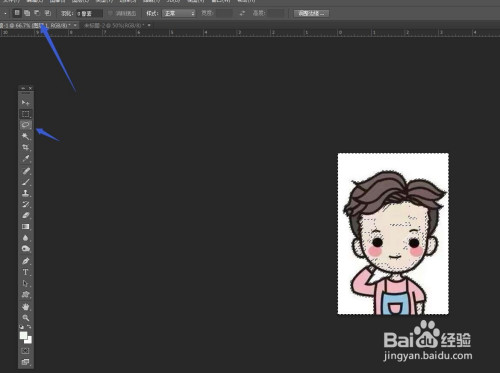
Task: Select the Path Selection tool
Action: pyautogui.click(x=25, y=283)
